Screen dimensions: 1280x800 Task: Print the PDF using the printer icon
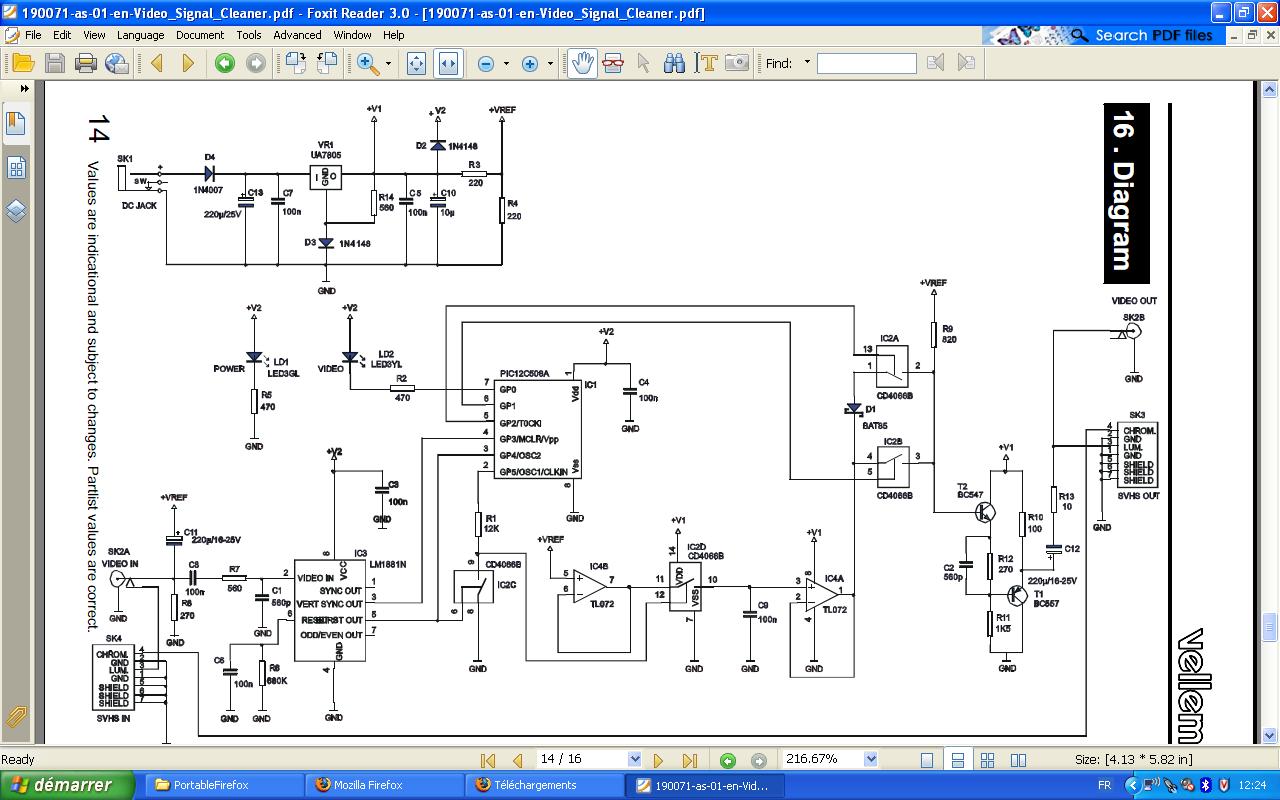(86, 63)
